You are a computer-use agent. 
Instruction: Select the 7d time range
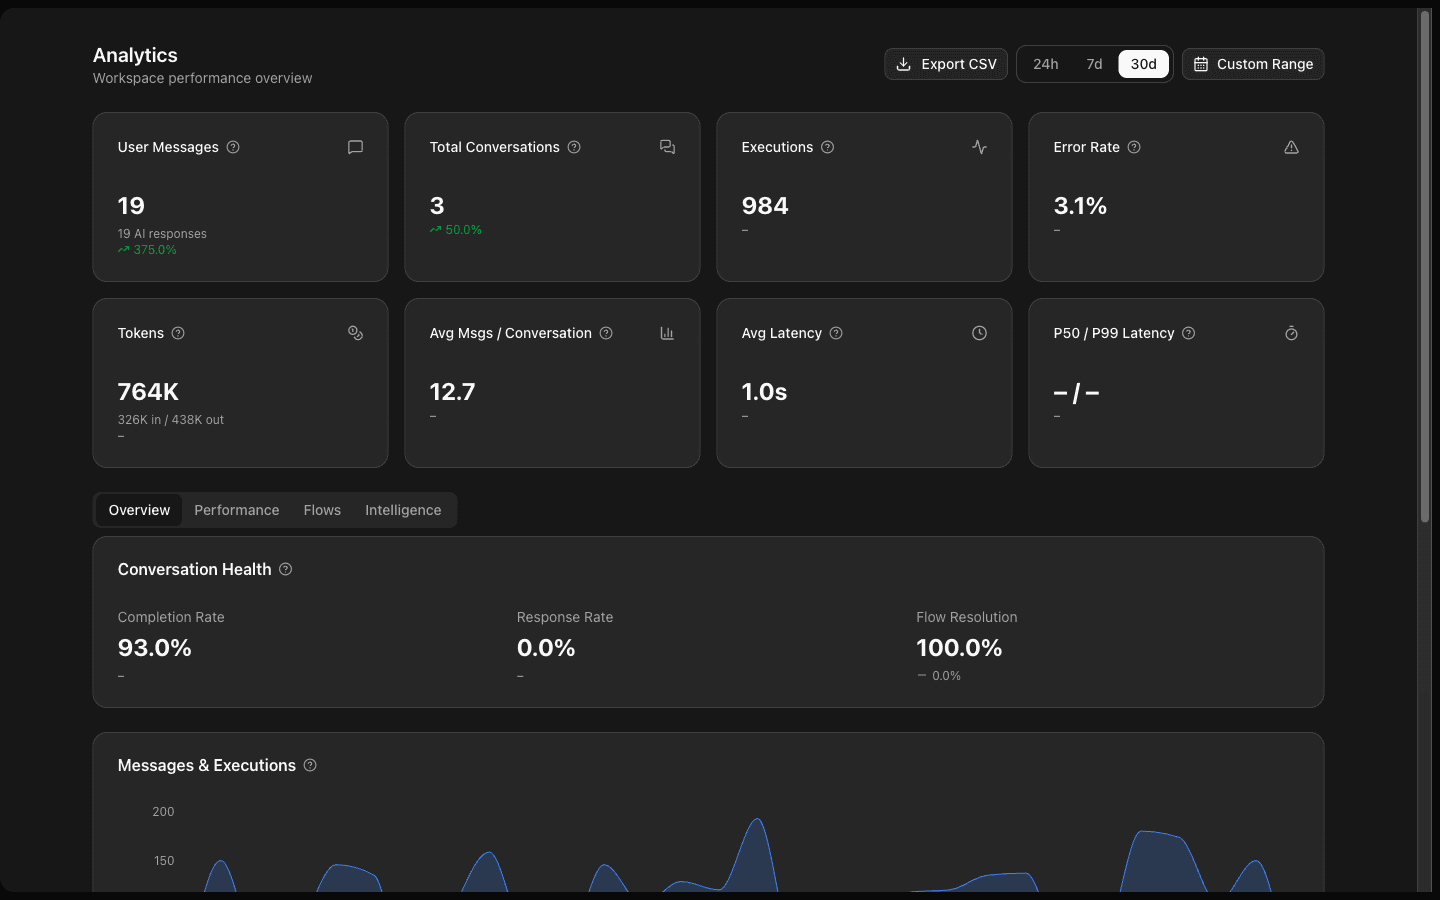1094,64
